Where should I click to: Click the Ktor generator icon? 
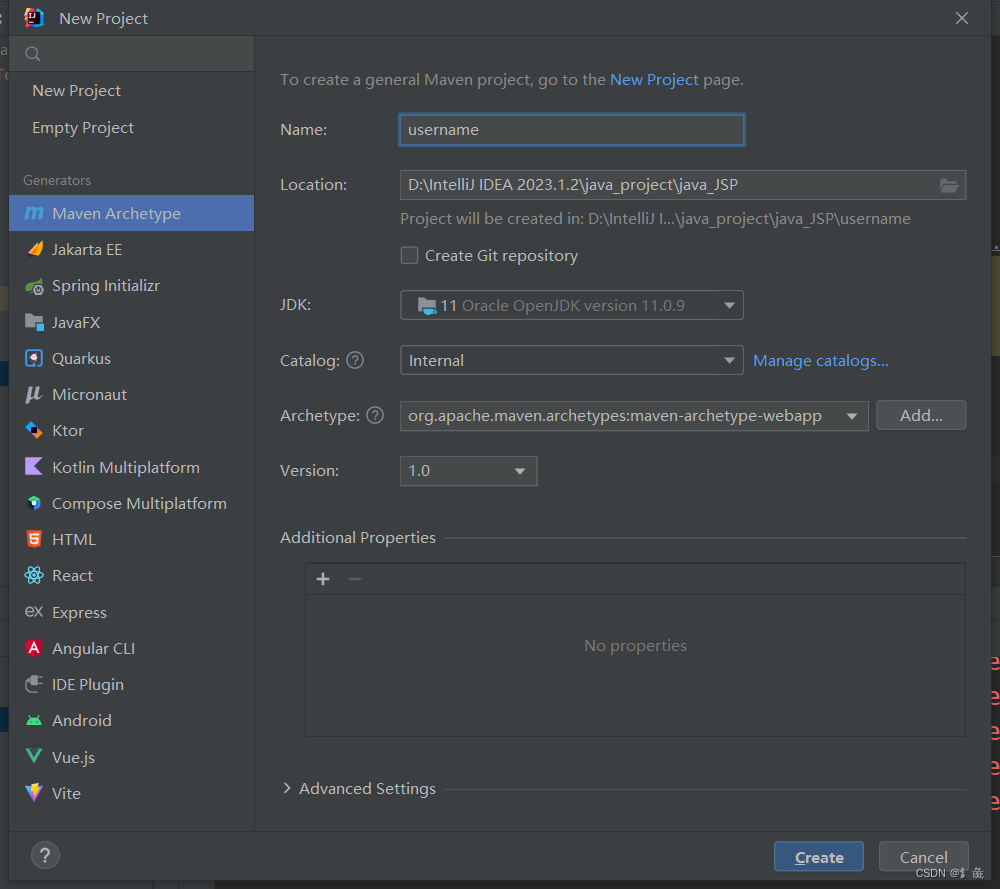click(34, 430)
